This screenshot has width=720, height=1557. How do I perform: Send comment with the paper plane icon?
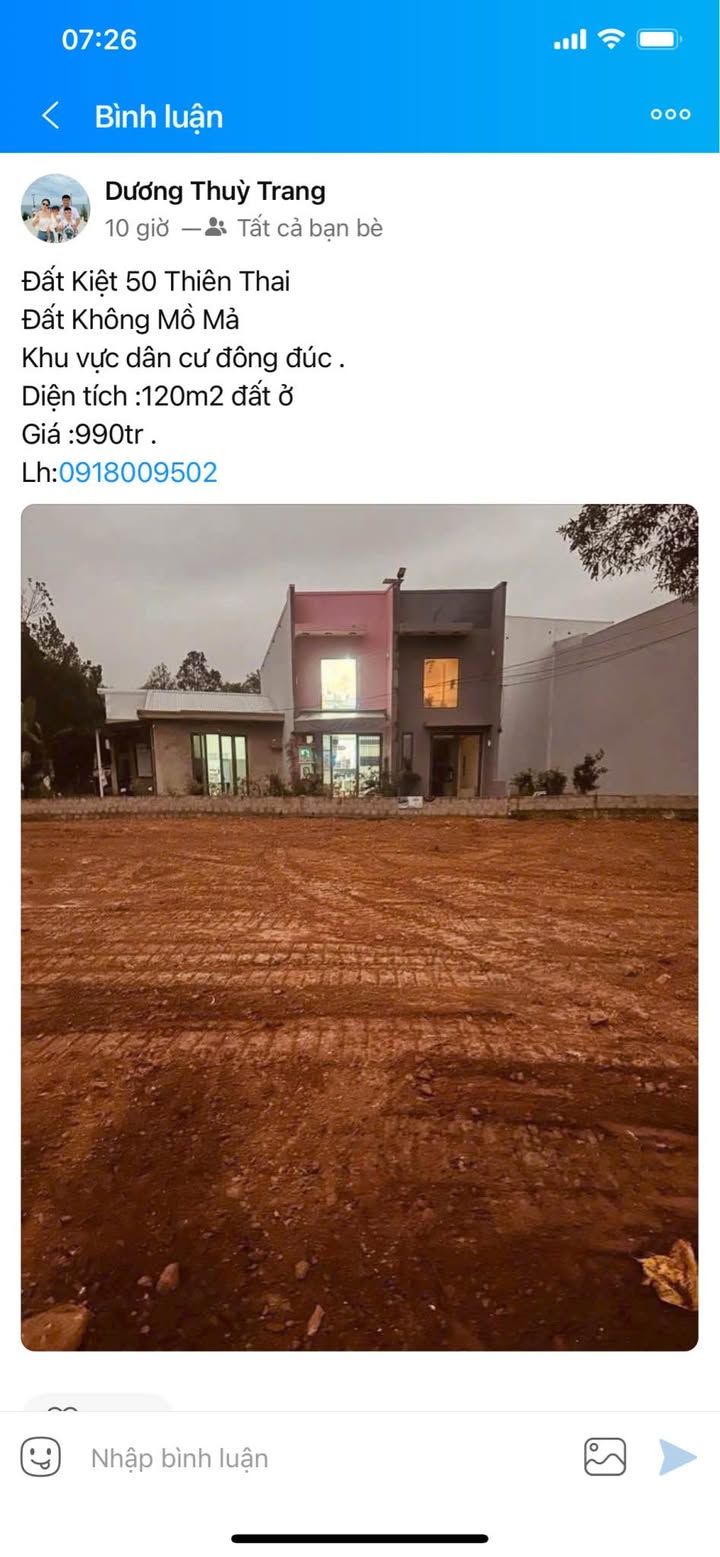tap(678, 1457)
